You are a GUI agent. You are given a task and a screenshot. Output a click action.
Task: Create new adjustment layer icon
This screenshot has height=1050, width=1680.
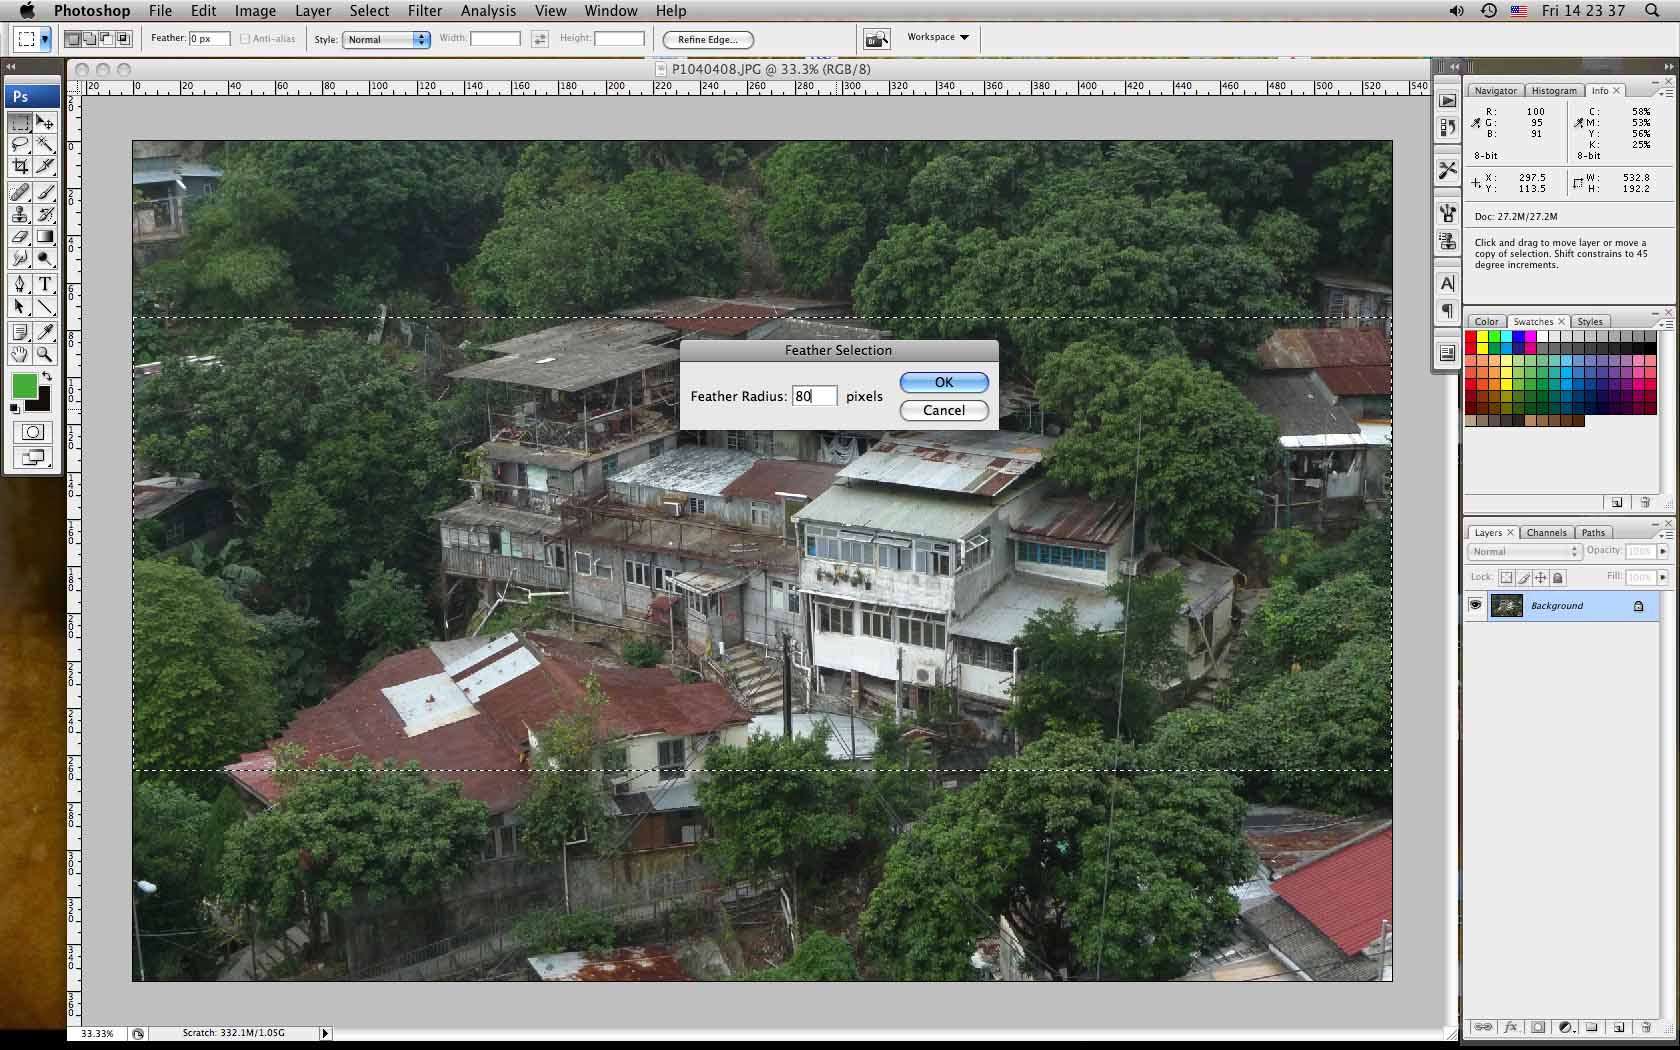coord(1565,1027)
